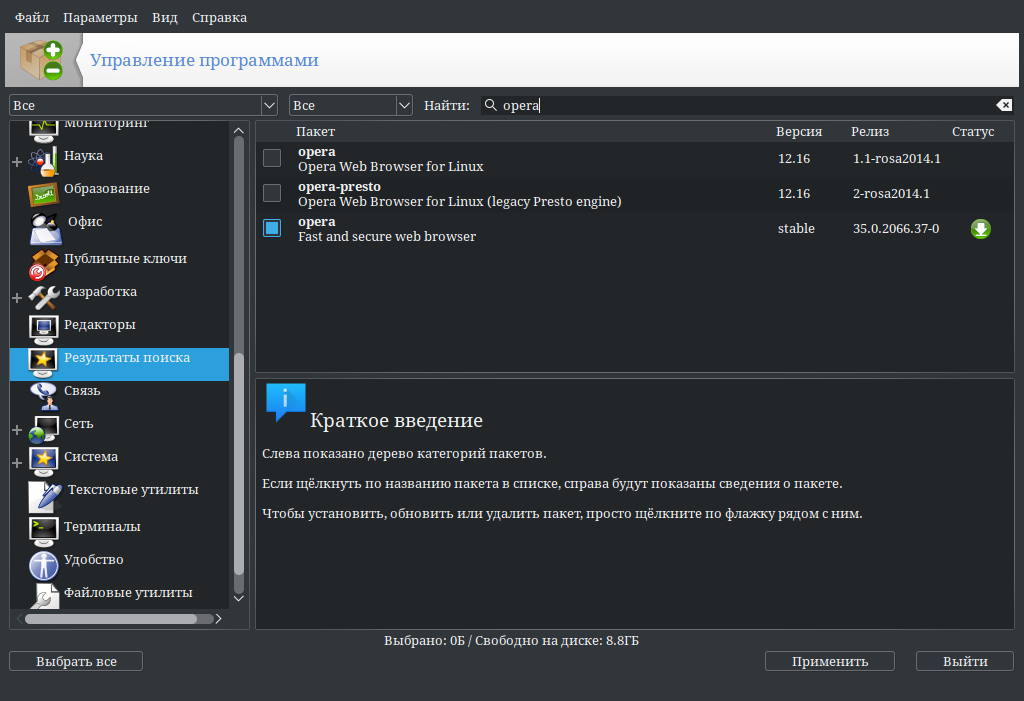Select the Редакторы category

pos(99,325)
